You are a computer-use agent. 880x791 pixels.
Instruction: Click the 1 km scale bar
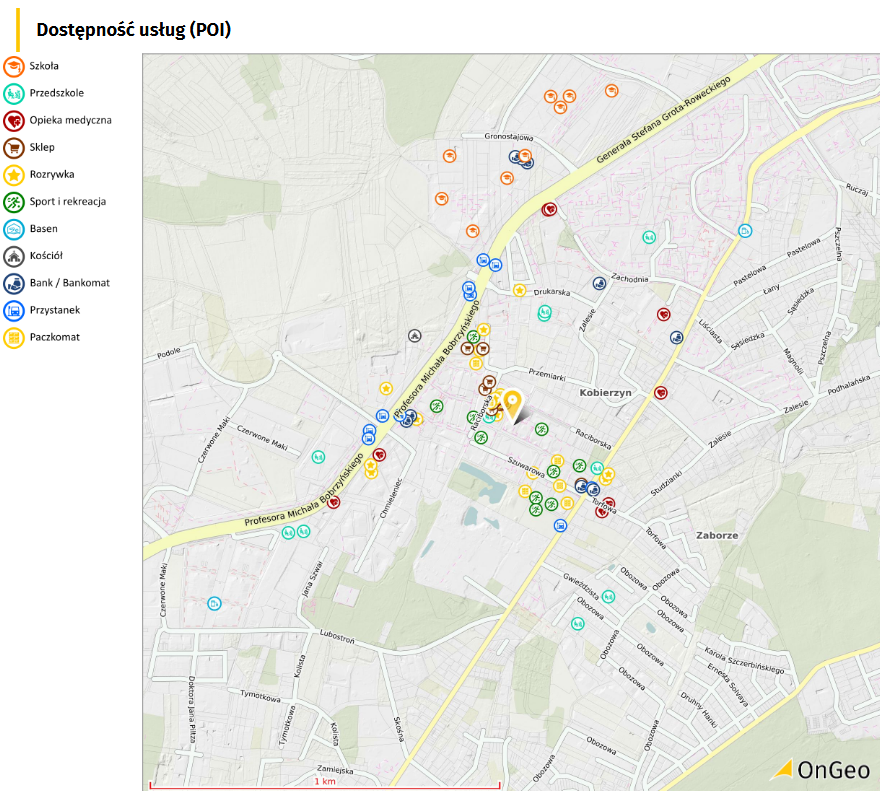[324, 780]
